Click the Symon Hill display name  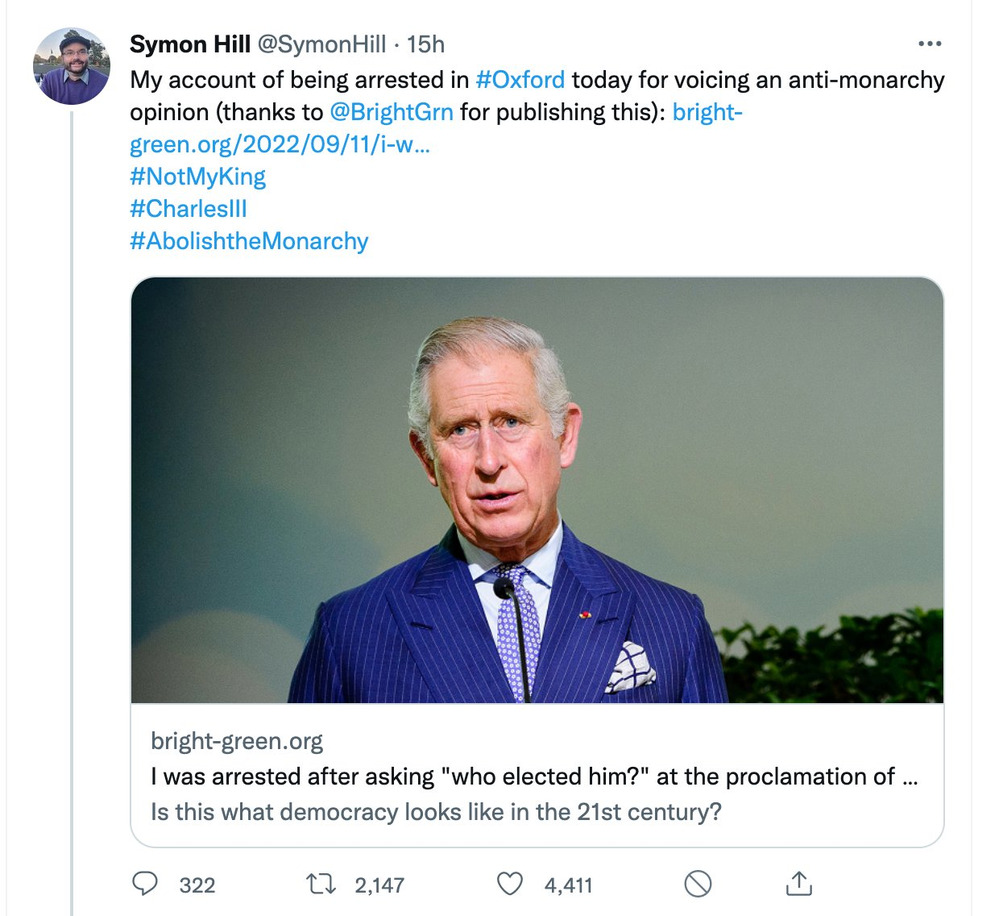(191, 45)
